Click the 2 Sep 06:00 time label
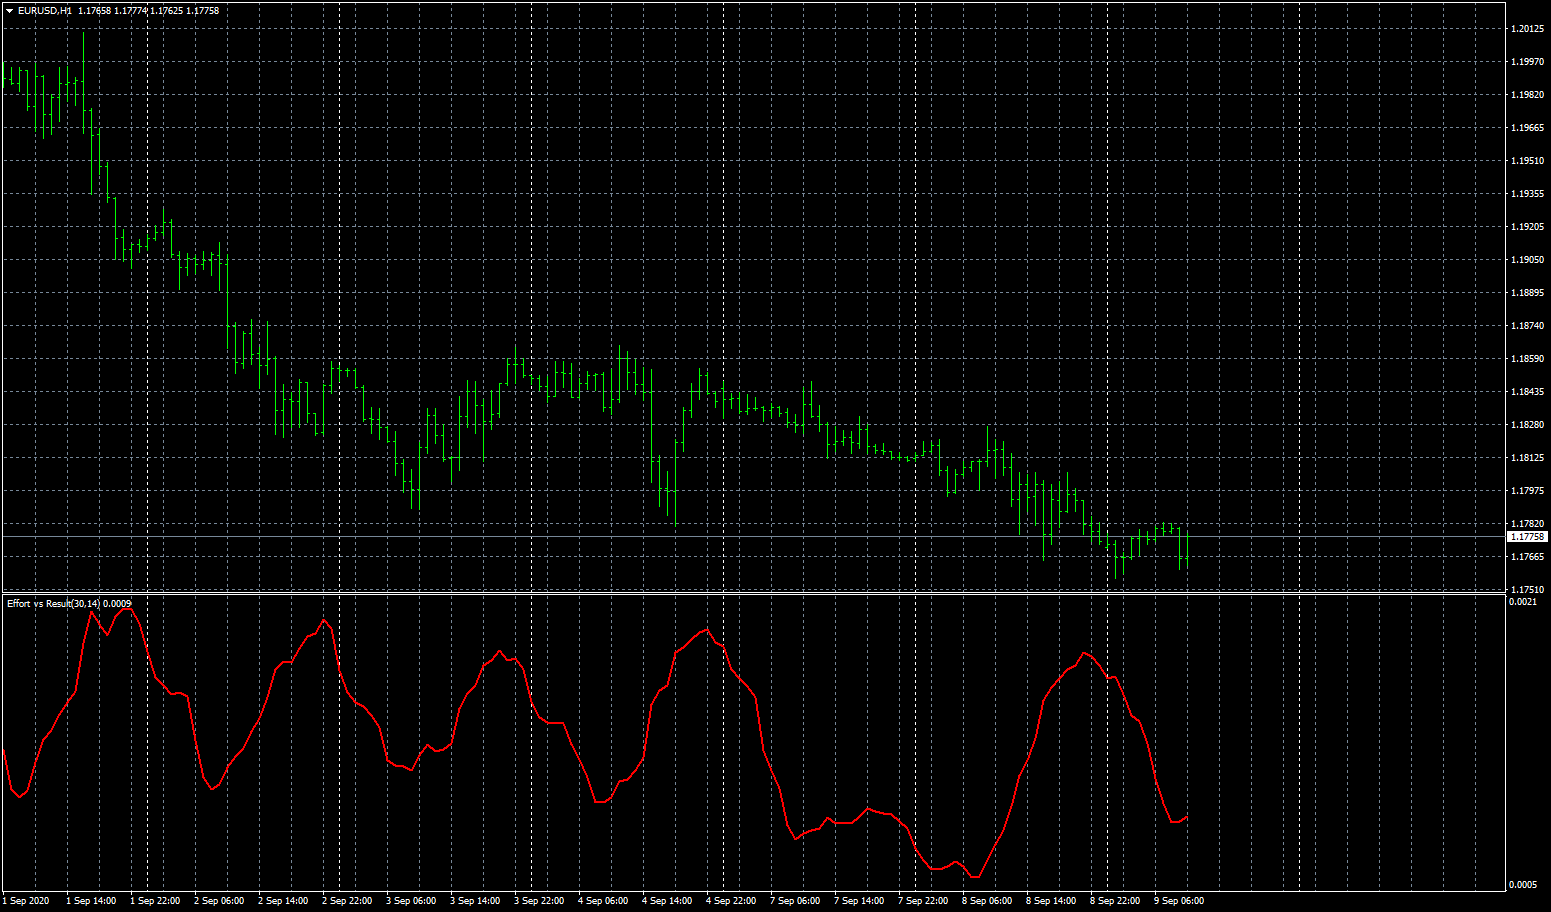The height and width of the screenshot is (912, 1551). pyautogui.click(x=219, y=901)
